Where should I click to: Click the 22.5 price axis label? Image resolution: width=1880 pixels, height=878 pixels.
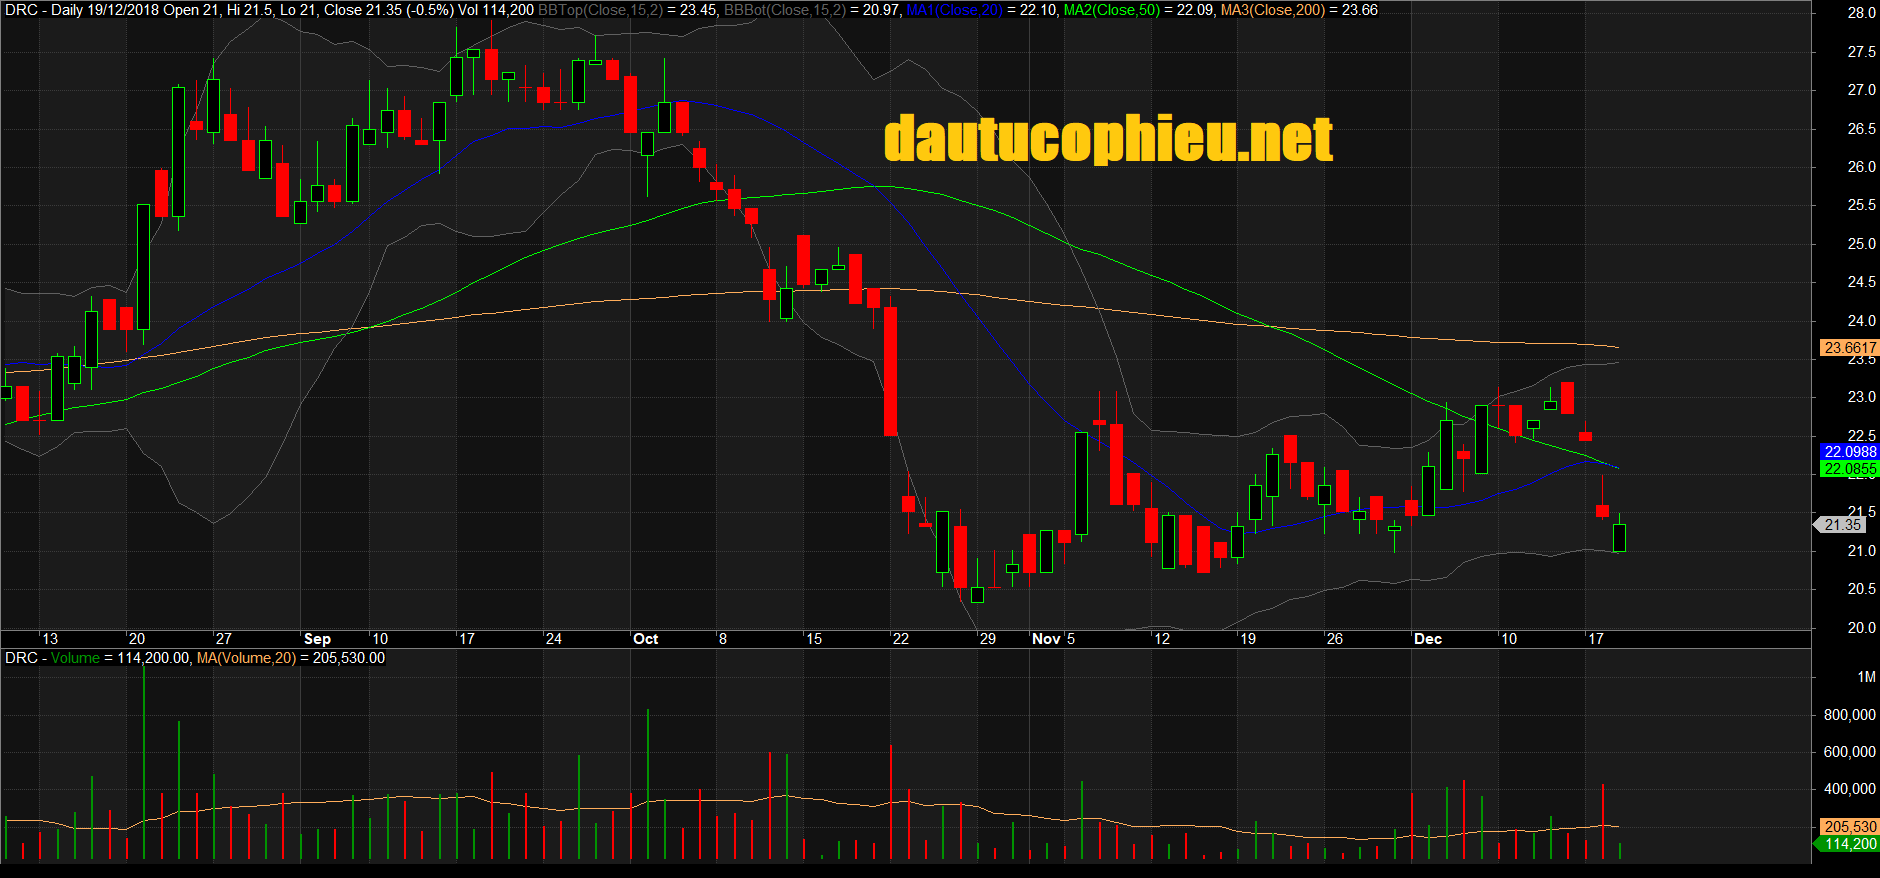1861,436
